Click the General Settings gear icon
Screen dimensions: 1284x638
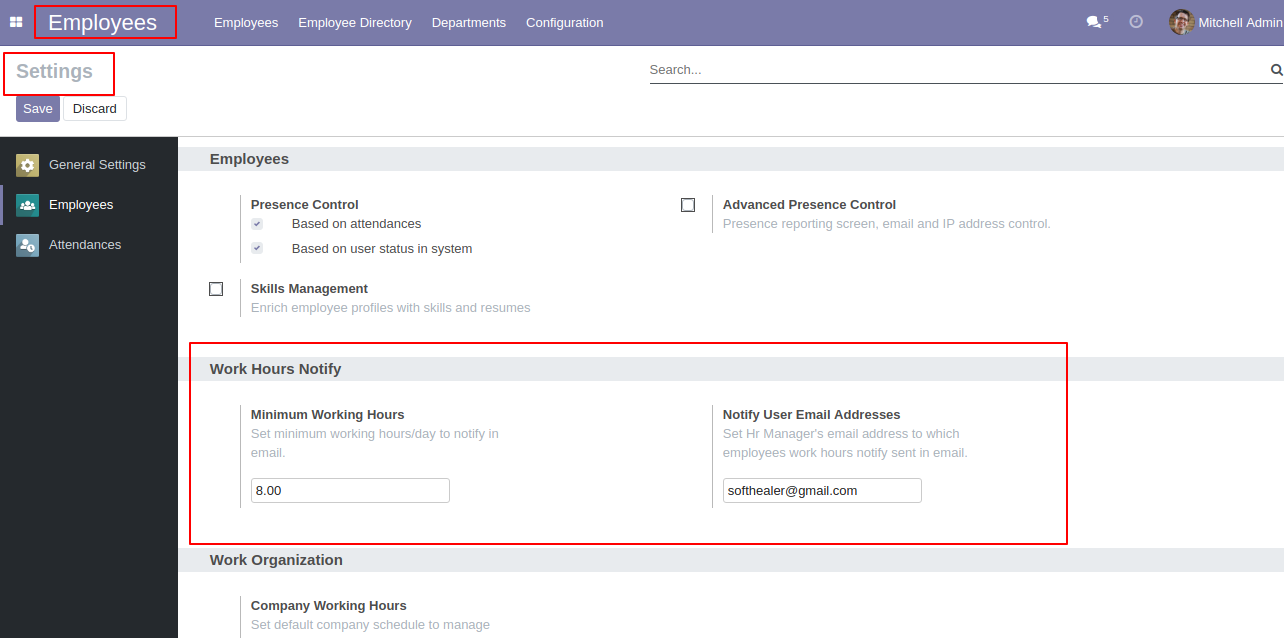[28, 165]
